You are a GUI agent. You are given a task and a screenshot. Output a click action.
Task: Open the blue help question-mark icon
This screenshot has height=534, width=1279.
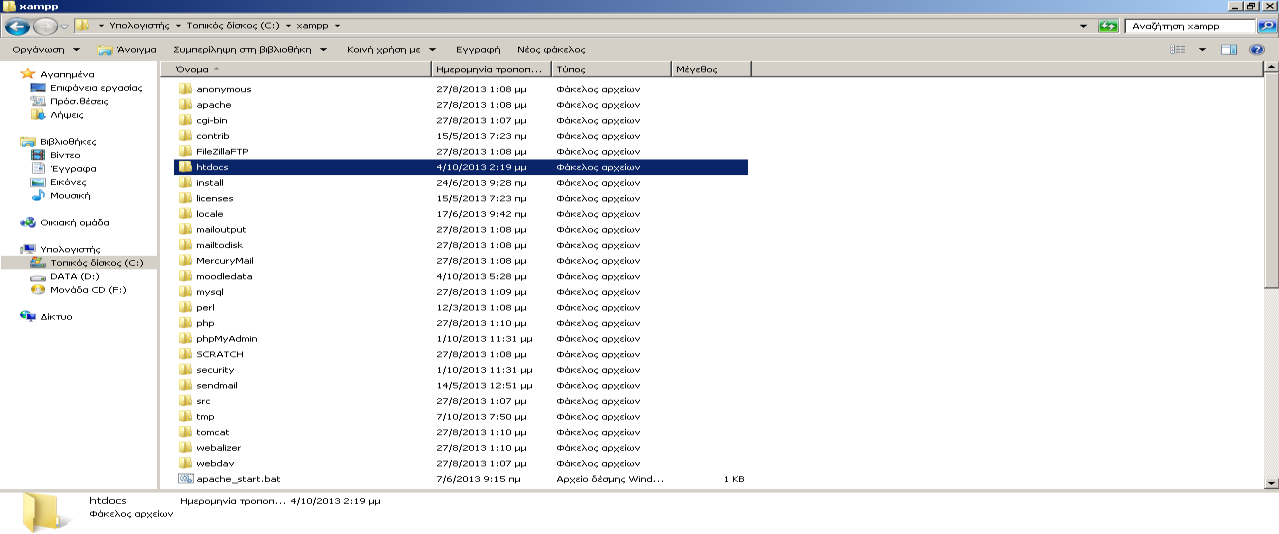1257,49
